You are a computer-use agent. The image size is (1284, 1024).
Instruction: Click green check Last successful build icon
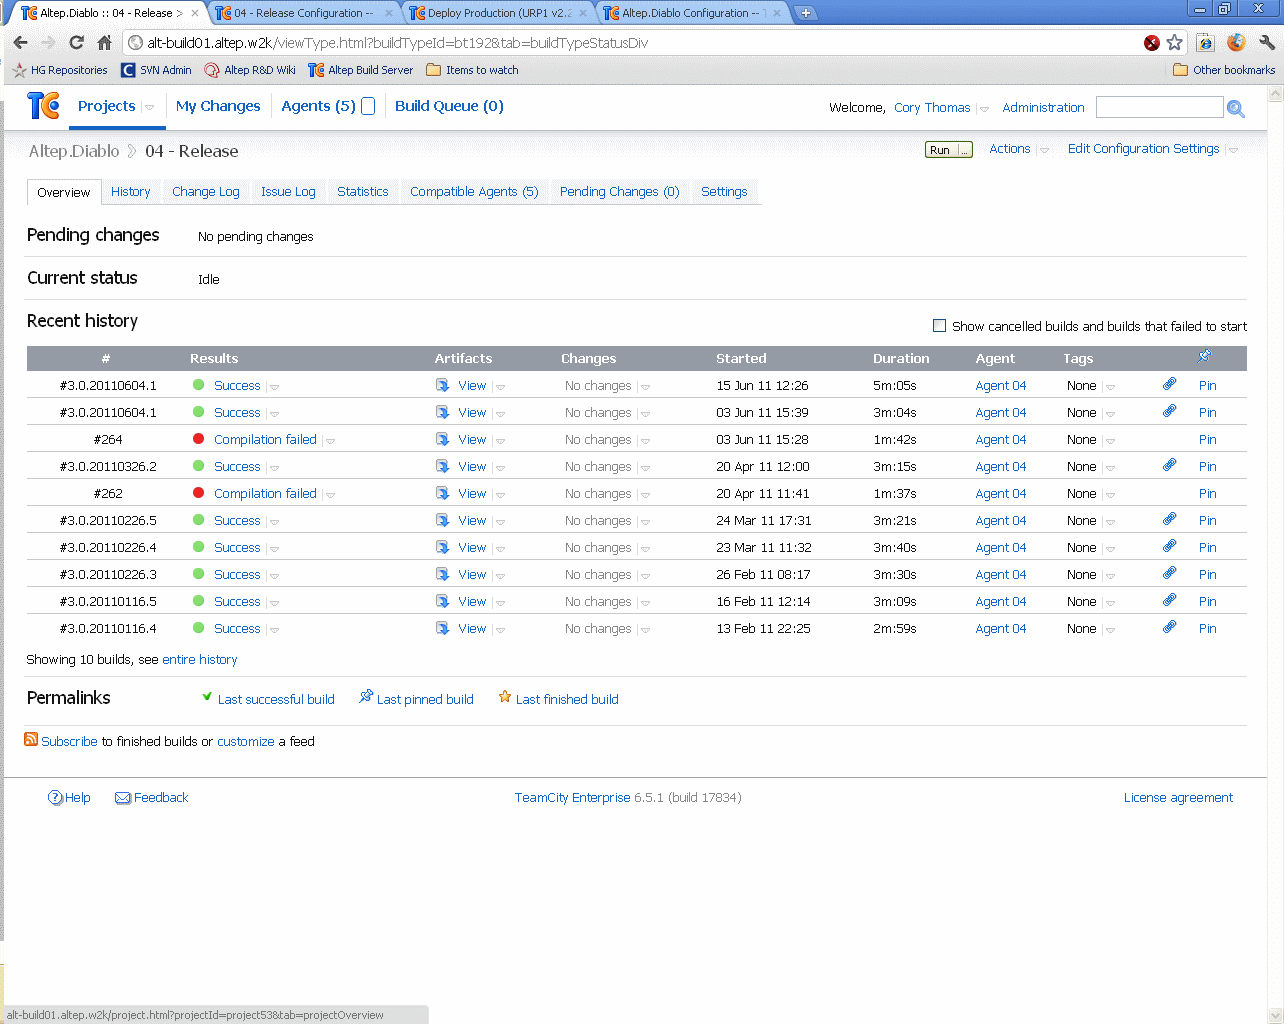[x=207, y=697]
